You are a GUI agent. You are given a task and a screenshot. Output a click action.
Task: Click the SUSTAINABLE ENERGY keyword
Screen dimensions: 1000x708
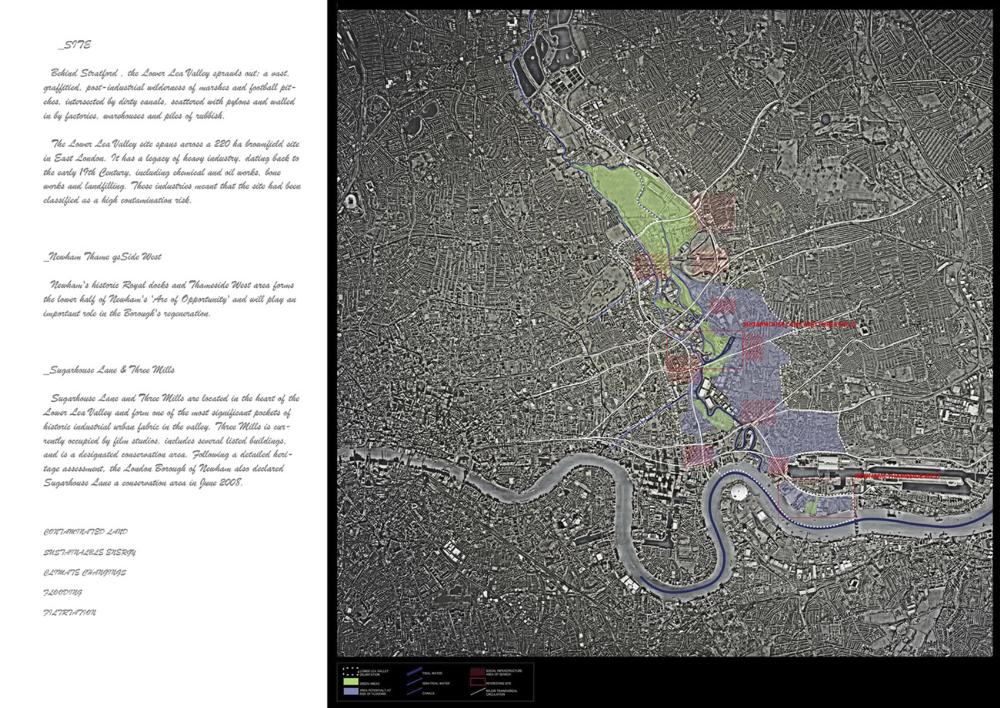tap(90, 552)
